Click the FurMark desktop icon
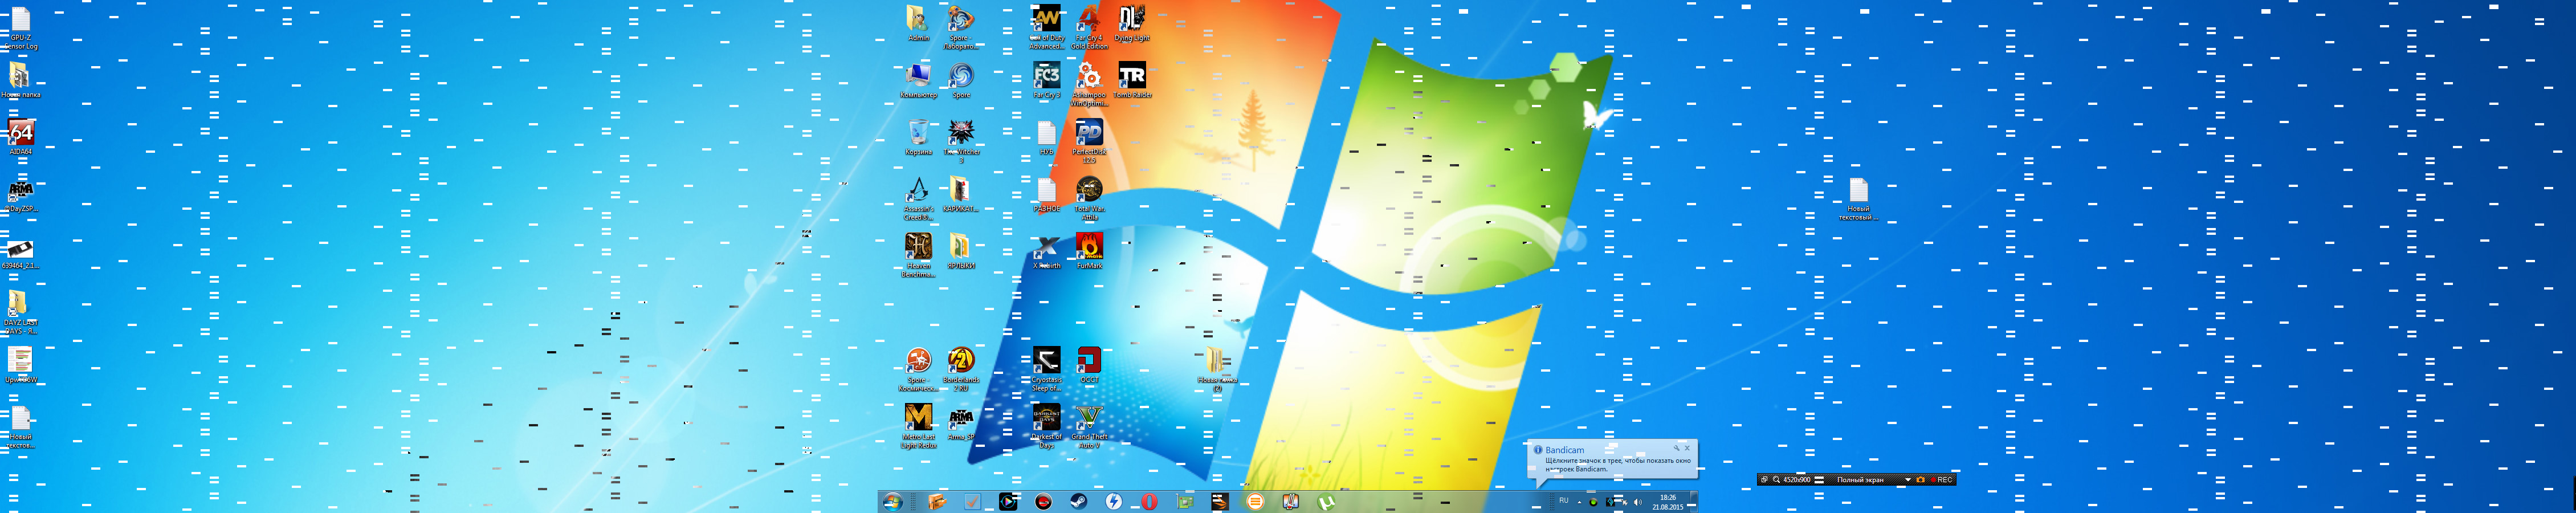 (1089, 252)
